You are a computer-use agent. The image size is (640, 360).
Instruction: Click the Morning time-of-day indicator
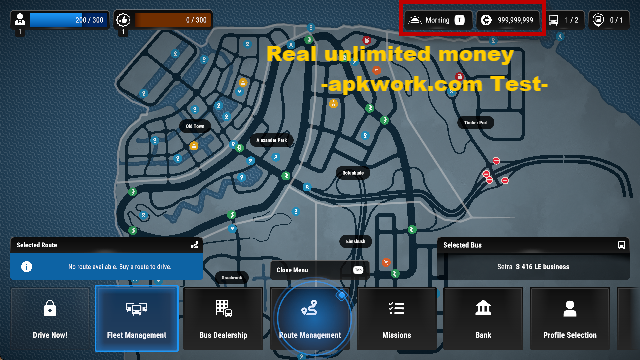(x=438, y=20)
